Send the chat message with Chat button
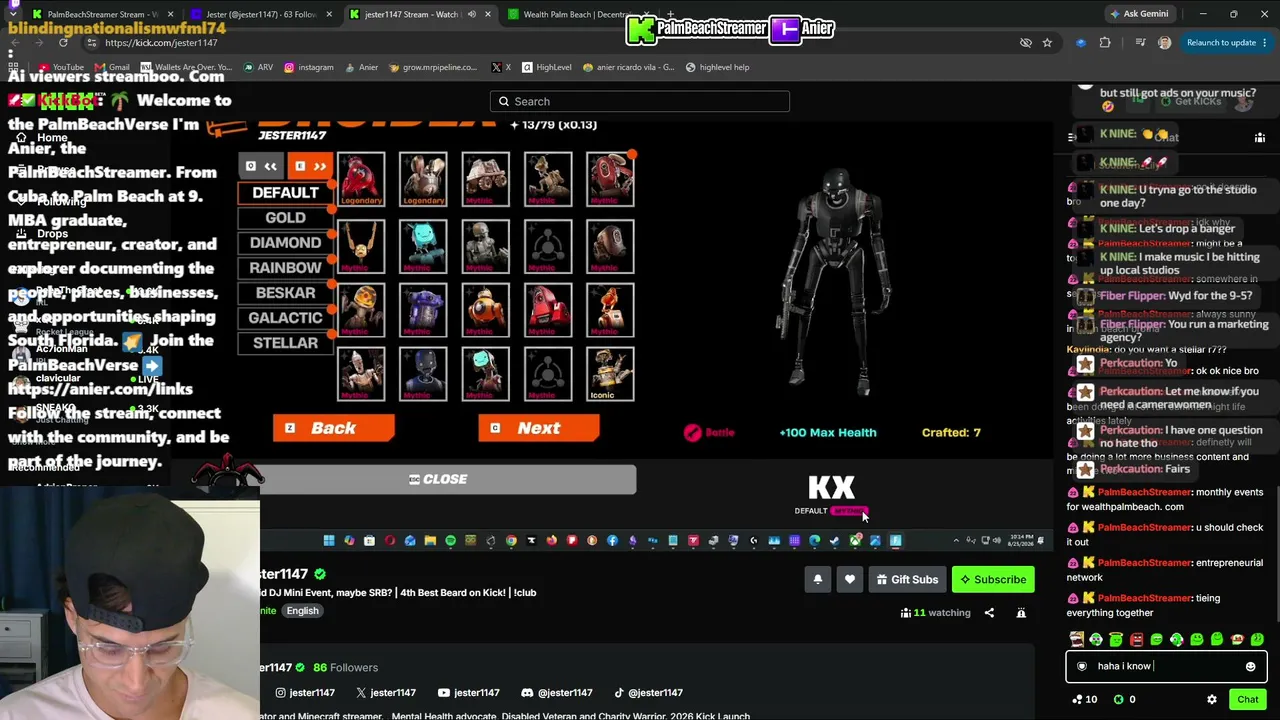Image resolution: width=1280 pixels, height=720 pixels. click(1247, 700)
